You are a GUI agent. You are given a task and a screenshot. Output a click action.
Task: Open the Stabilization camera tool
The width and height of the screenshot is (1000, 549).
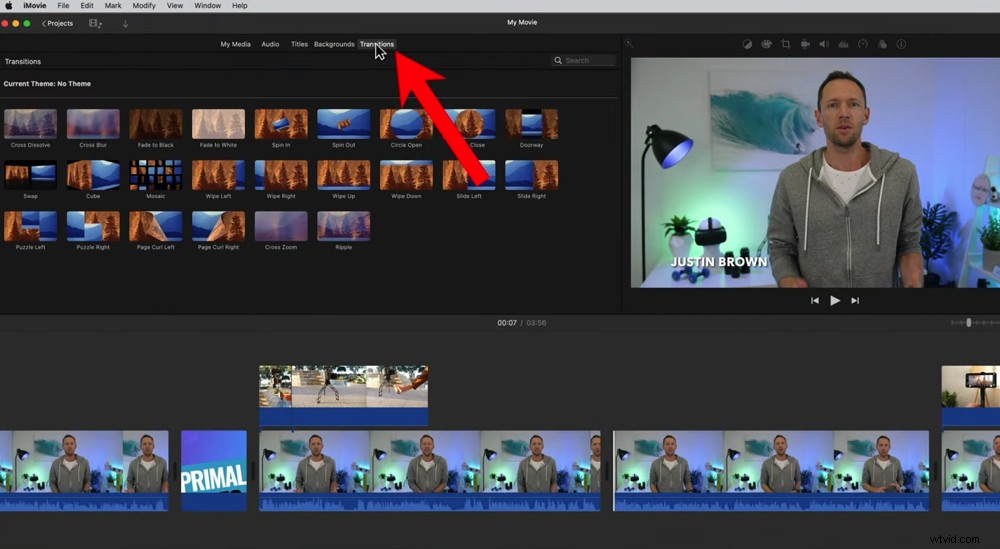pos(805,44)
